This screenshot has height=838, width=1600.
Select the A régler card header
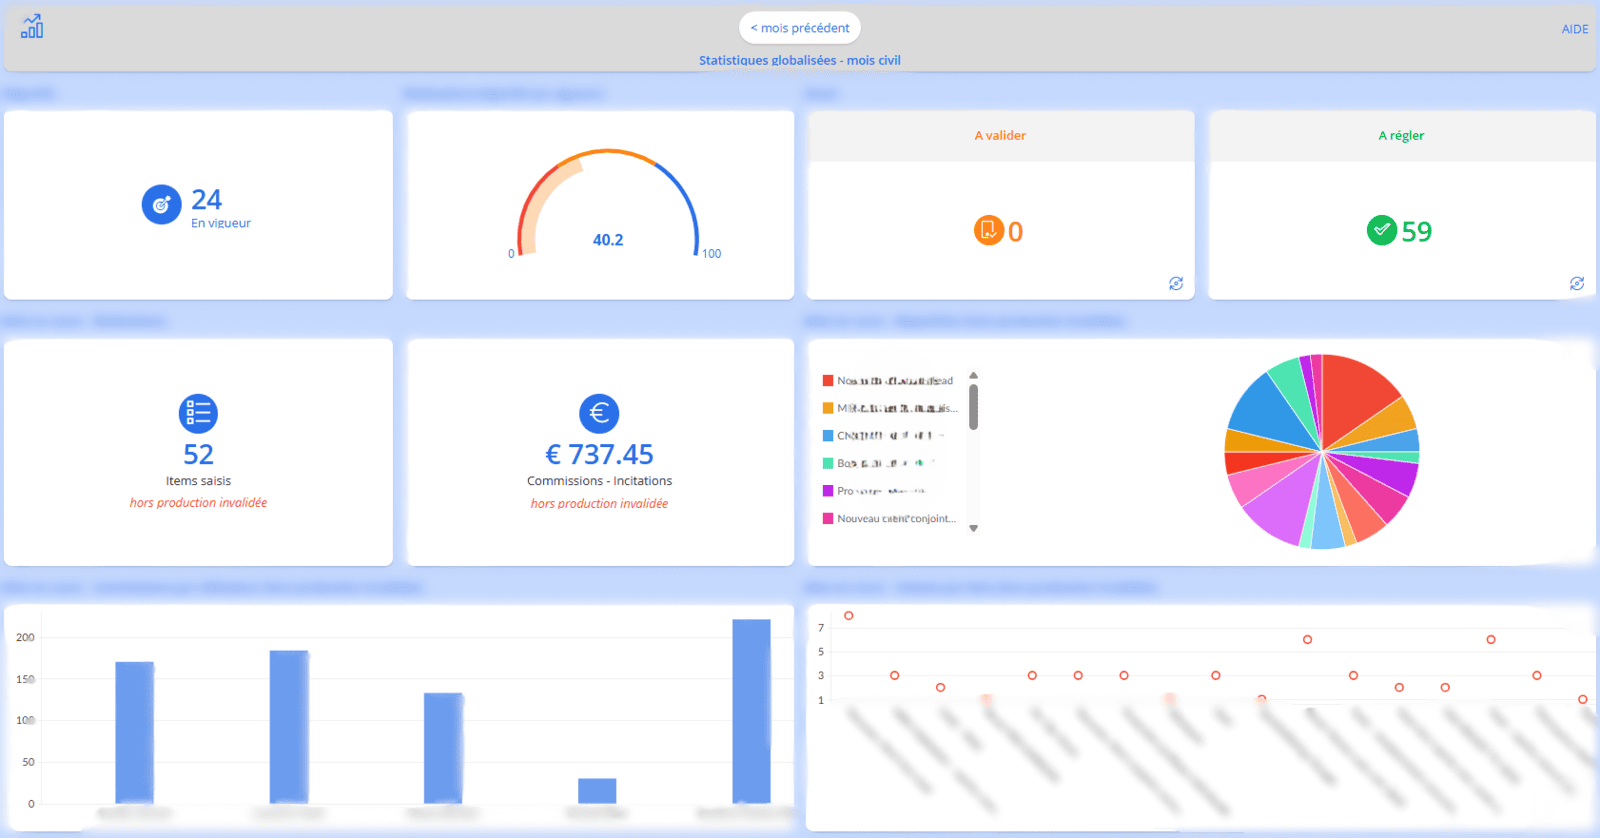click(1401, 136)
